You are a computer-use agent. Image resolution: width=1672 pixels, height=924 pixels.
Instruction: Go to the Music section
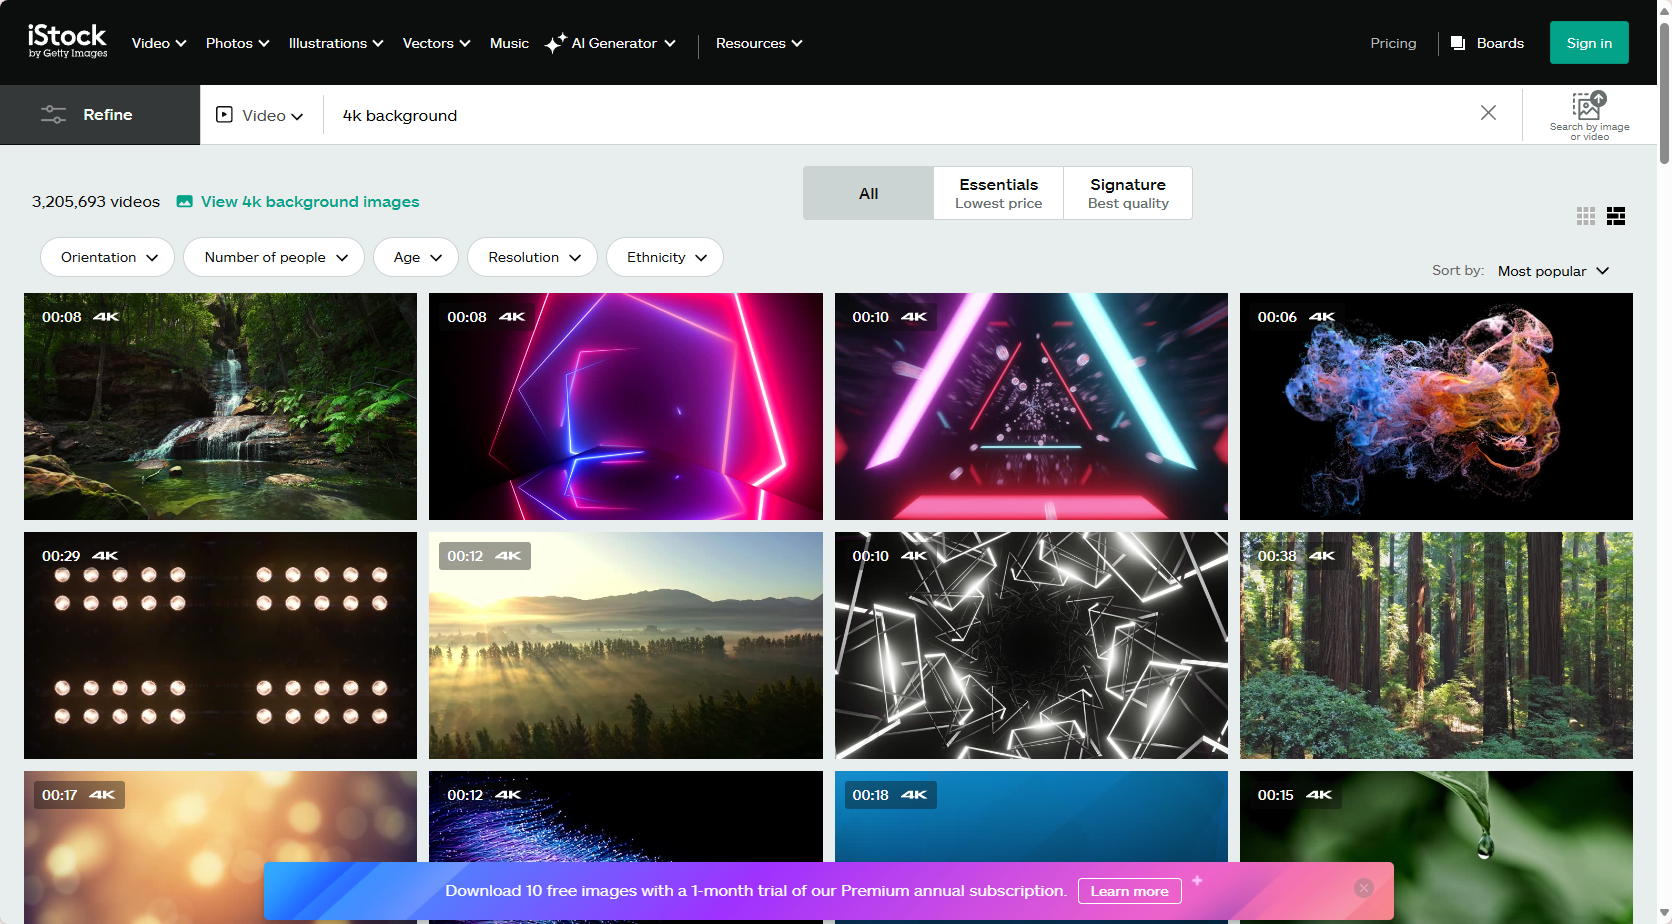click(509, 43)
